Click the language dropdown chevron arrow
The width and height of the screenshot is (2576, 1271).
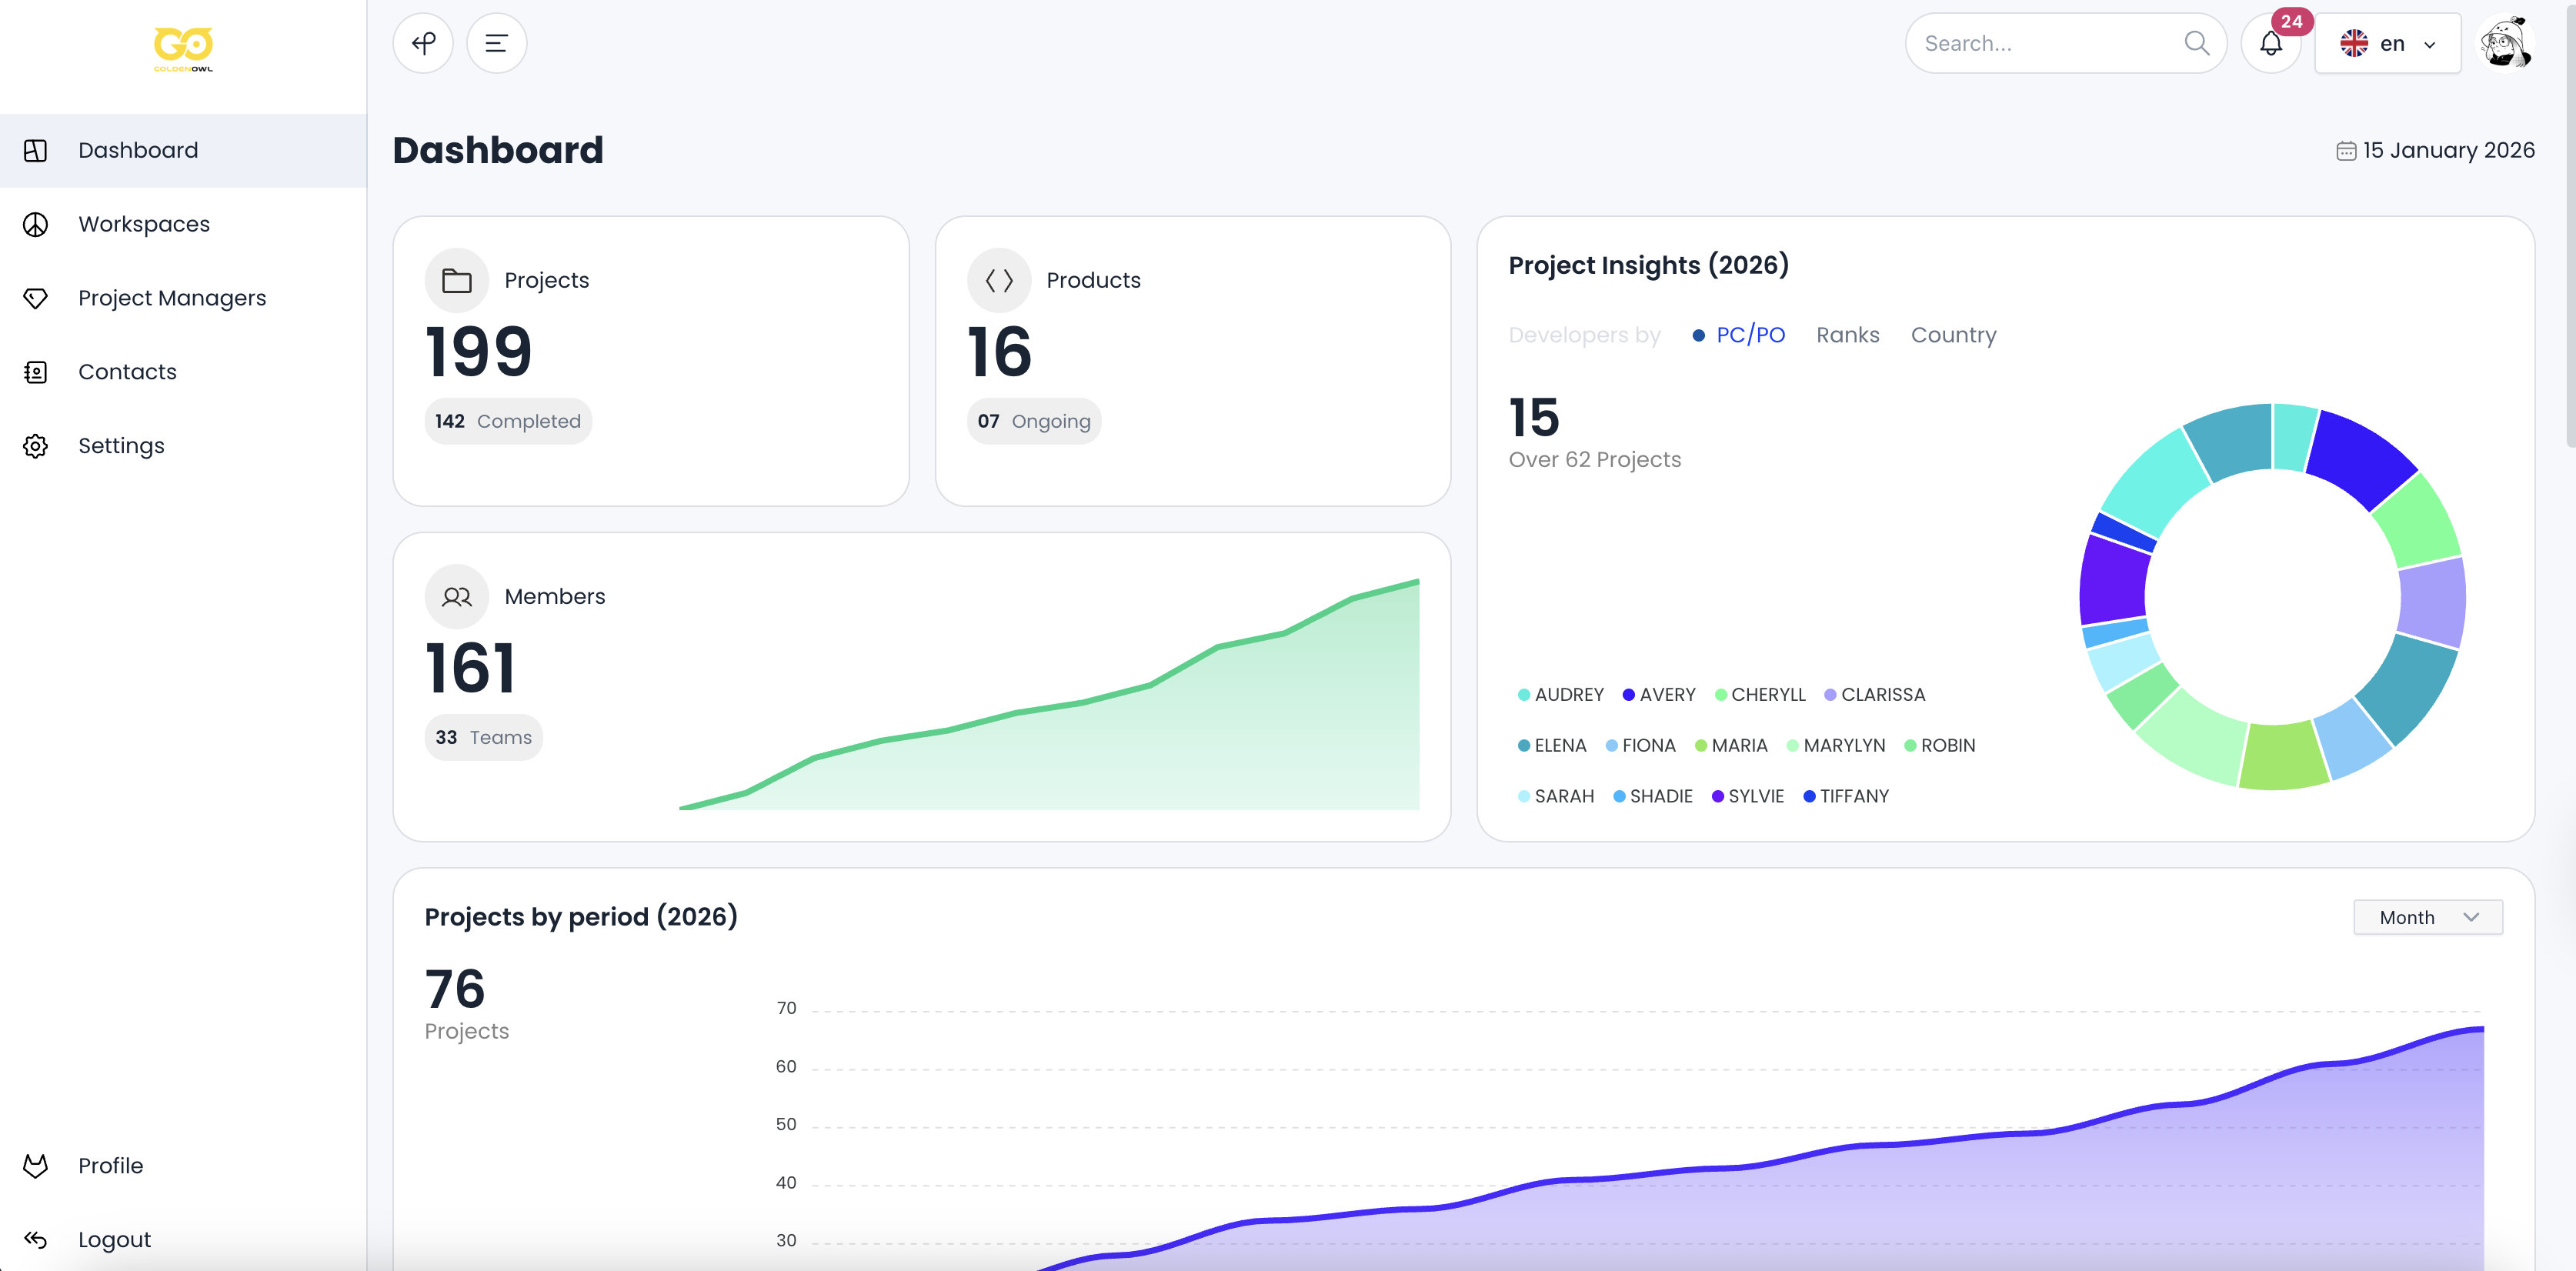[x=2430, y=44]
